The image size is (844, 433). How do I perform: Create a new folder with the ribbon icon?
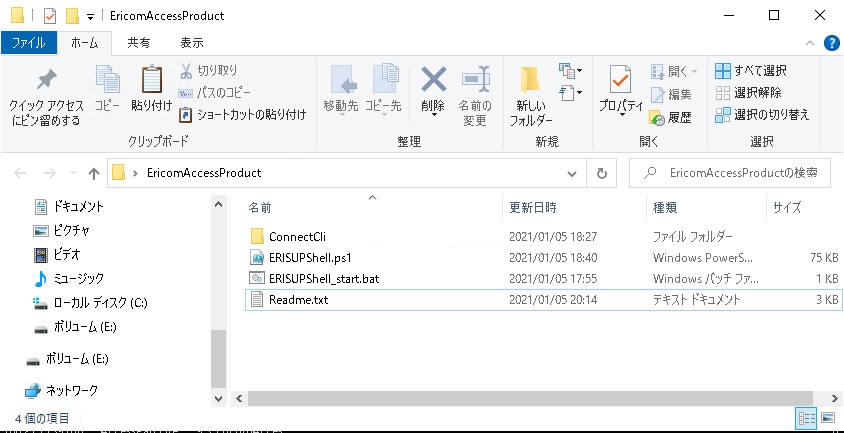click(x=531, y=80)
